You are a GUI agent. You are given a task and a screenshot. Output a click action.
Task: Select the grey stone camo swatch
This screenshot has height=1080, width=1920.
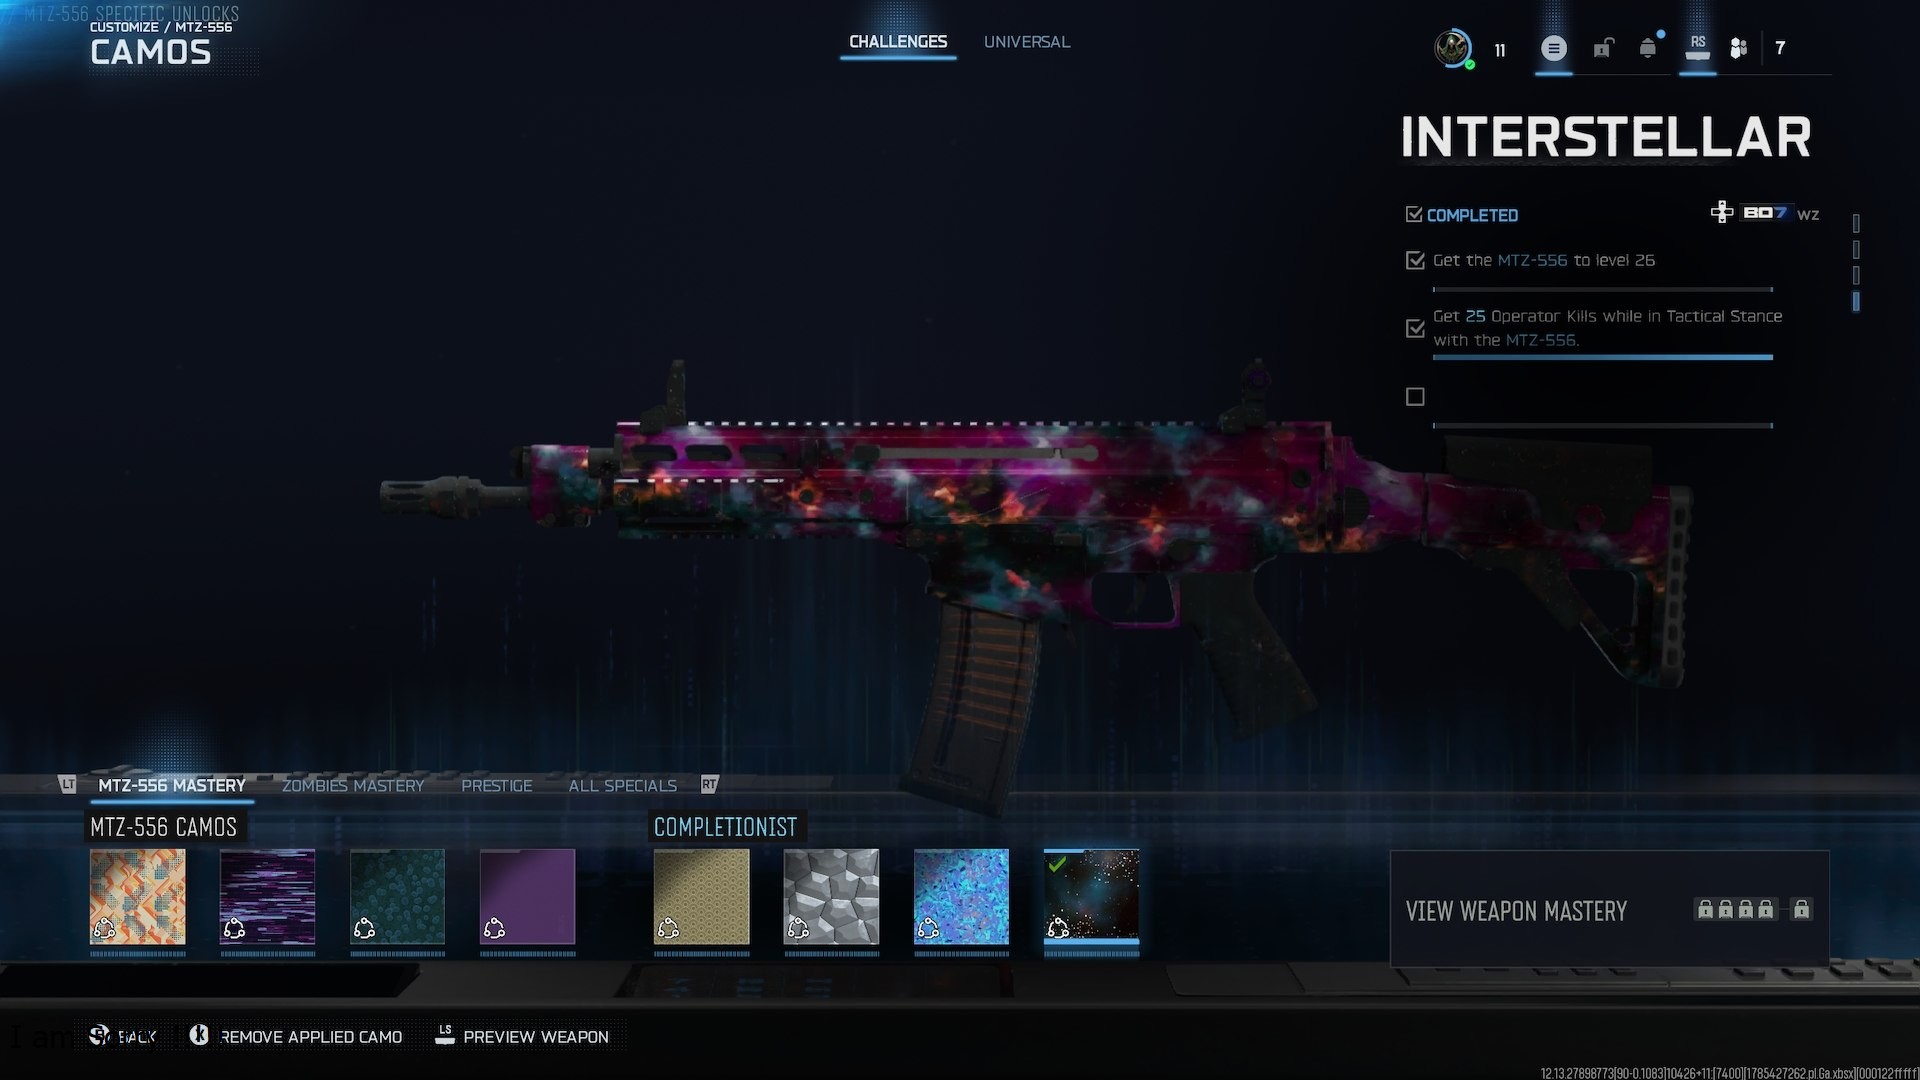pyautogui.click(x=832, y=897)
